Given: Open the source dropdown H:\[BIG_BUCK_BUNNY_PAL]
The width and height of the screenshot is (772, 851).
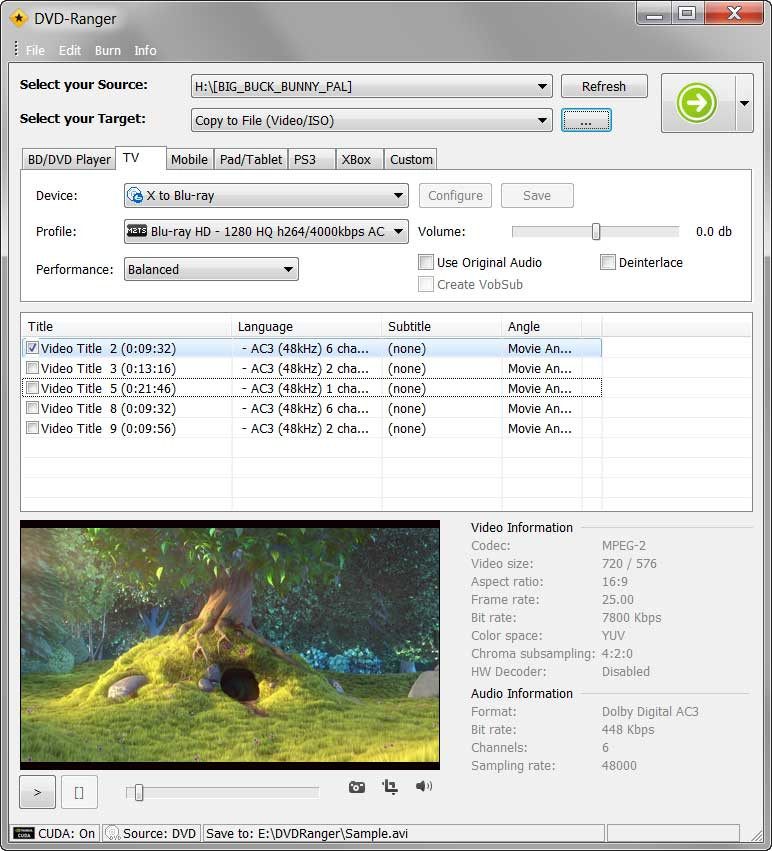Looking at the screenshot, I should tap(371, 86).
